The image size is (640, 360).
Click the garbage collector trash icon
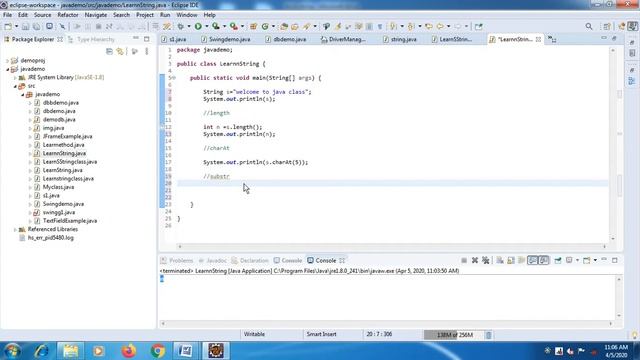(489, 335)
